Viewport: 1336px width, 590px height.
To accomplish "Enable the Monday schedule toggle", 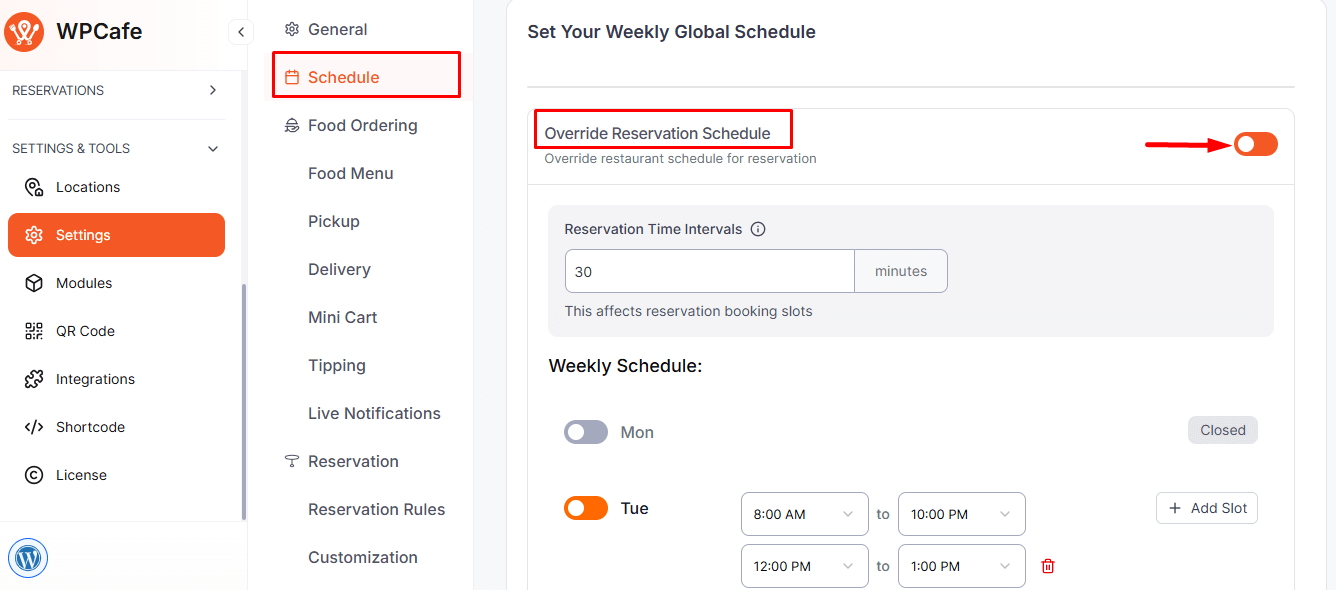I will pos(585,432).
